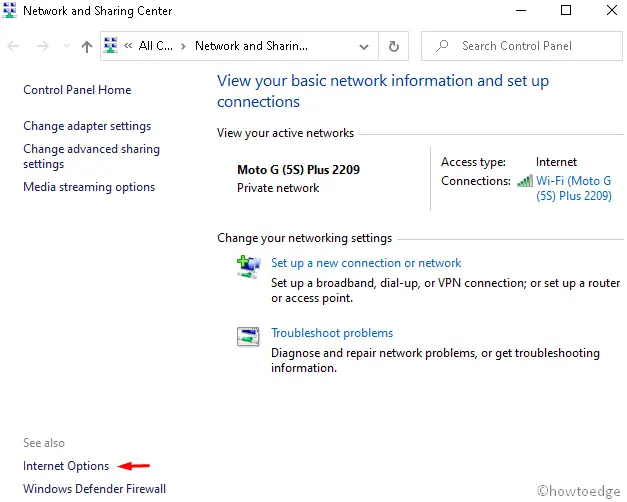Minimize the Network and Sharing Center window

(521, 10)
